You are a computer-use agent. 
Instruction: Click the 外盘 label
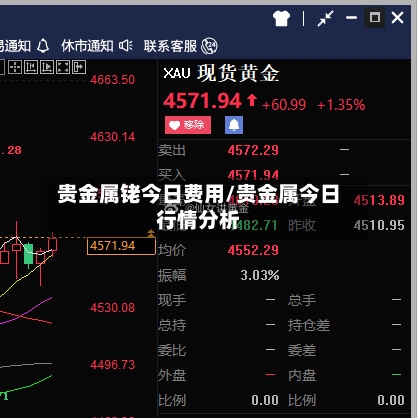pyautogui.click(x=172, y=375)
